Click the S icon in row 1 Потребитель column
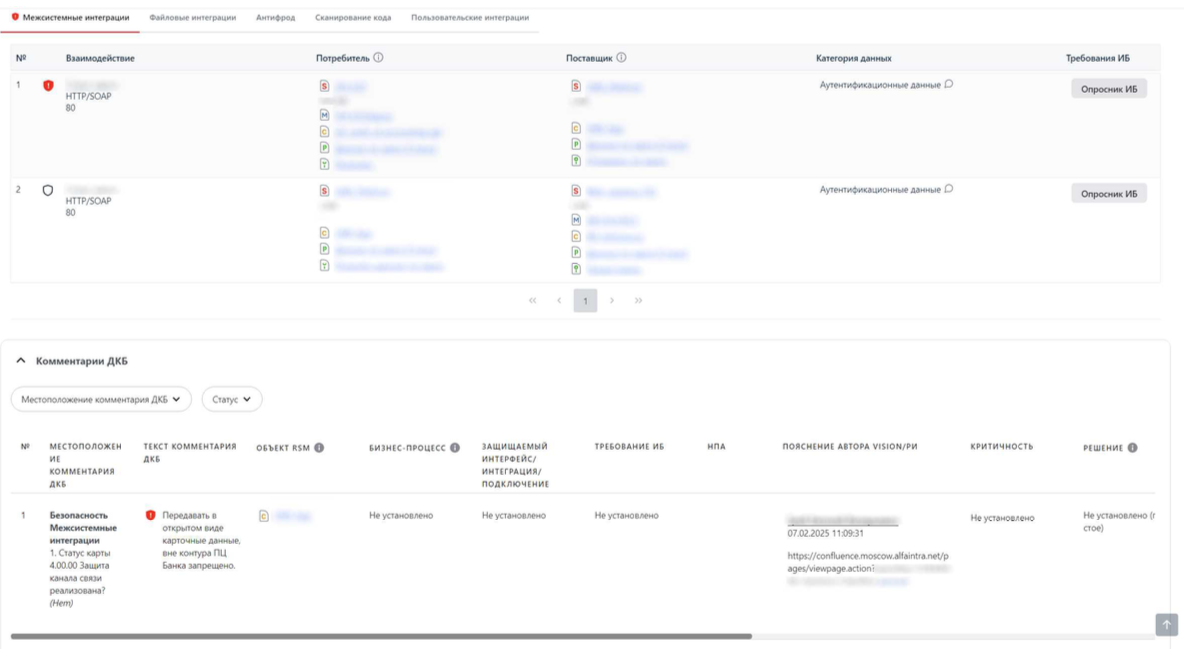This screenshot has width=1184, height=652. pyautogui.click(x=324, y=86)
